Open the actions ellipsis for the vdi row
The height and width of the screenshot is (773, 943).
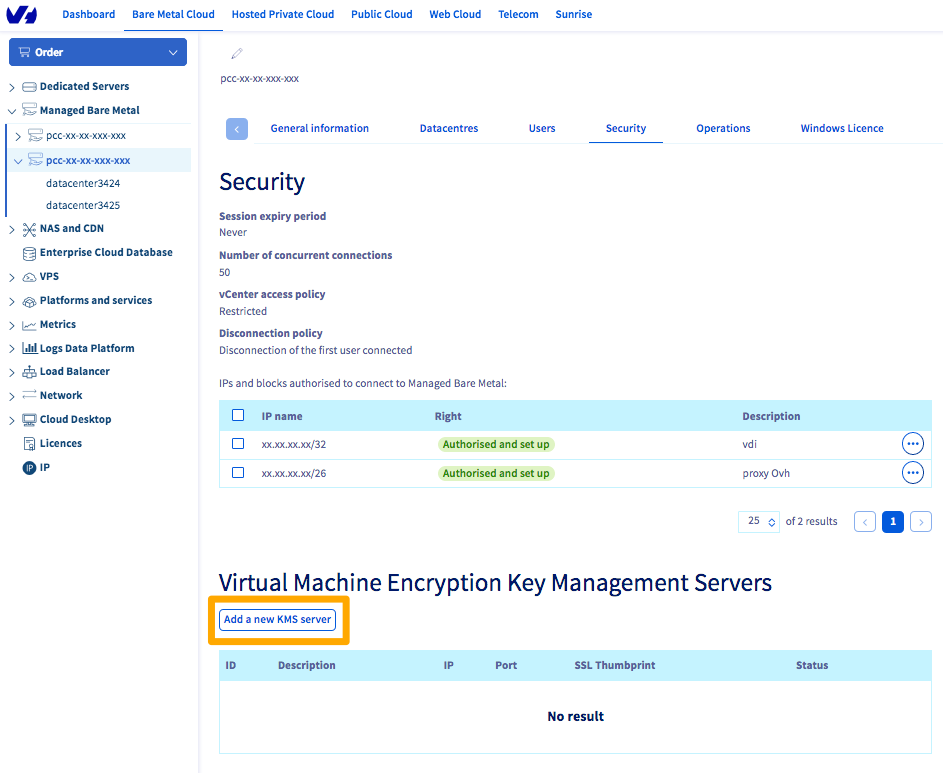[x=912, y=443]
